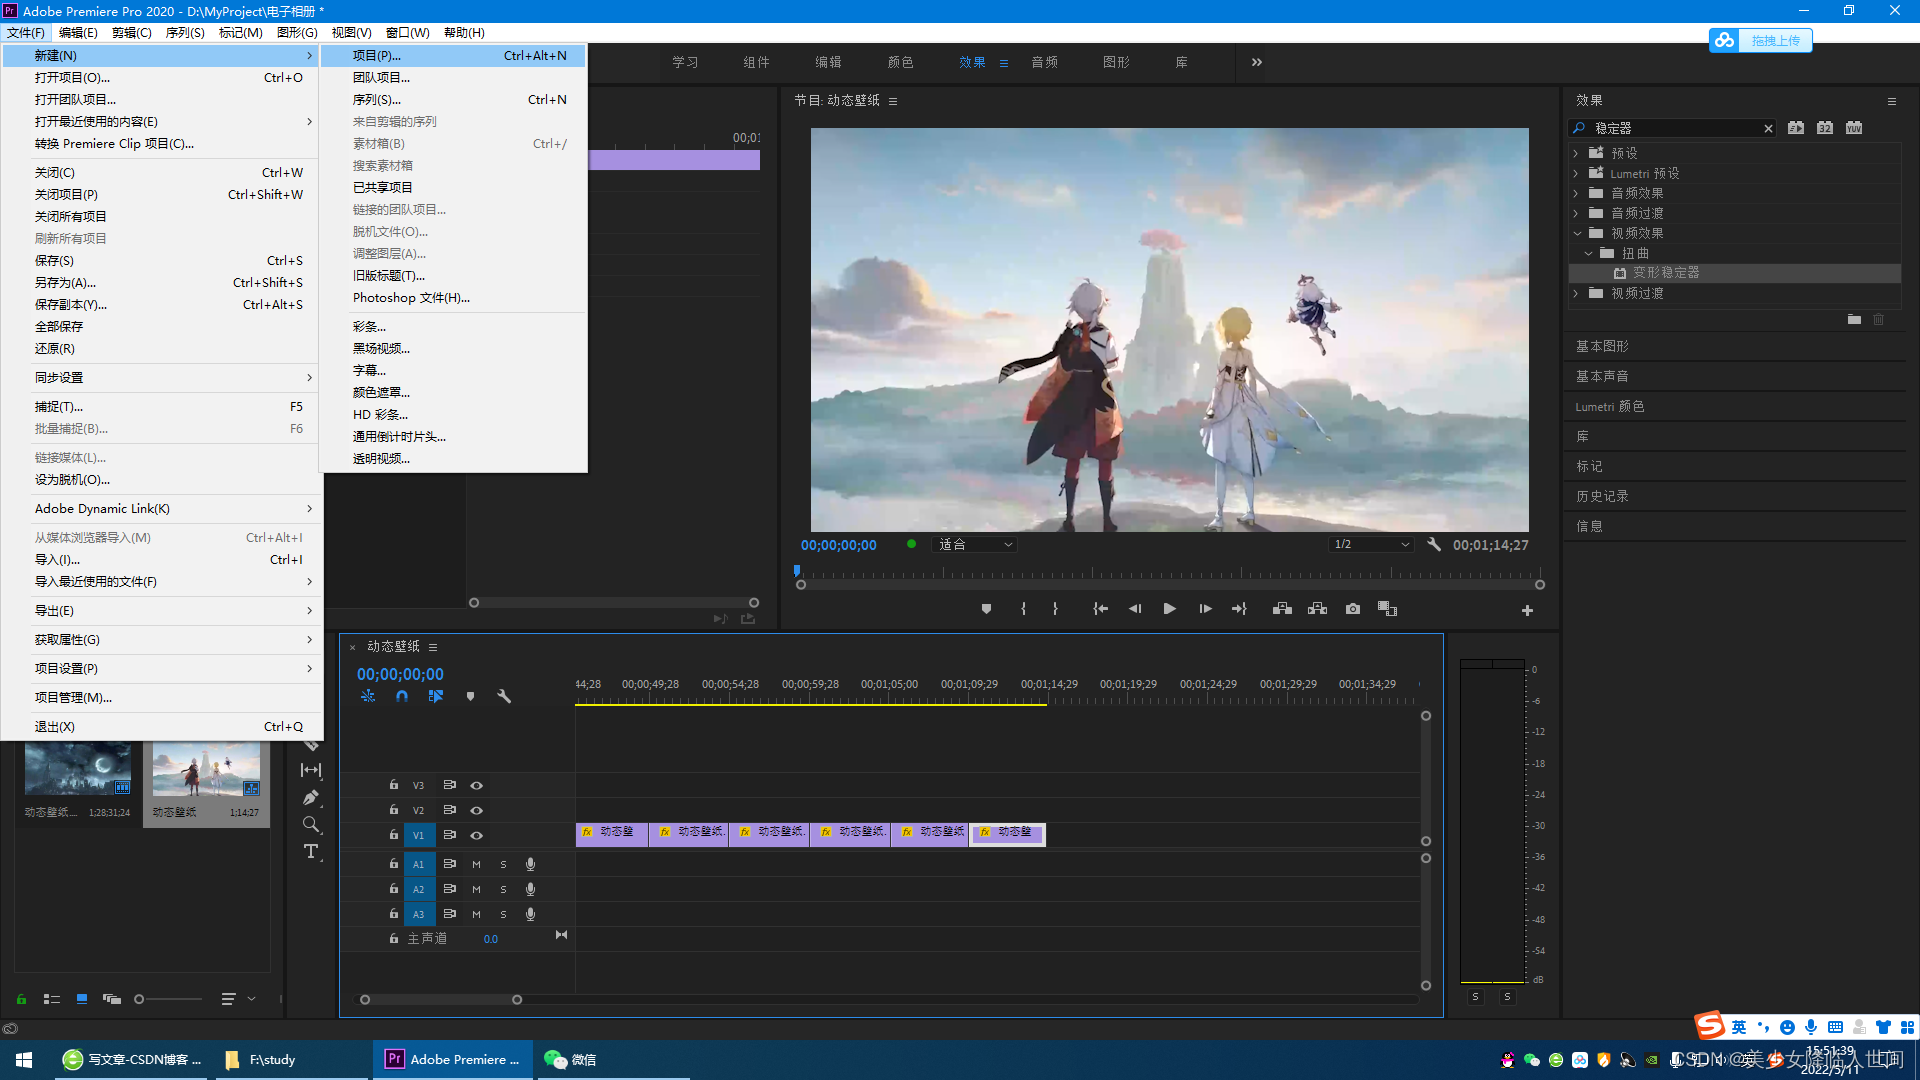Select 项目(P)... in New submenu

tap(454, 56)
